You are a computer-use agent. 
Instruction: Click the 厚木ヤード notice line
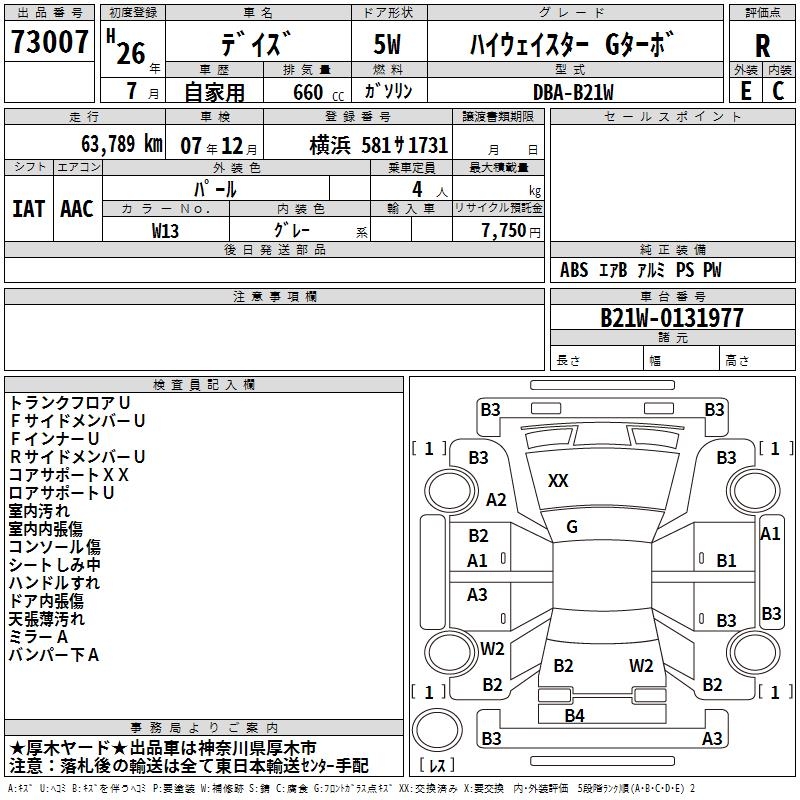click(163, 748)
